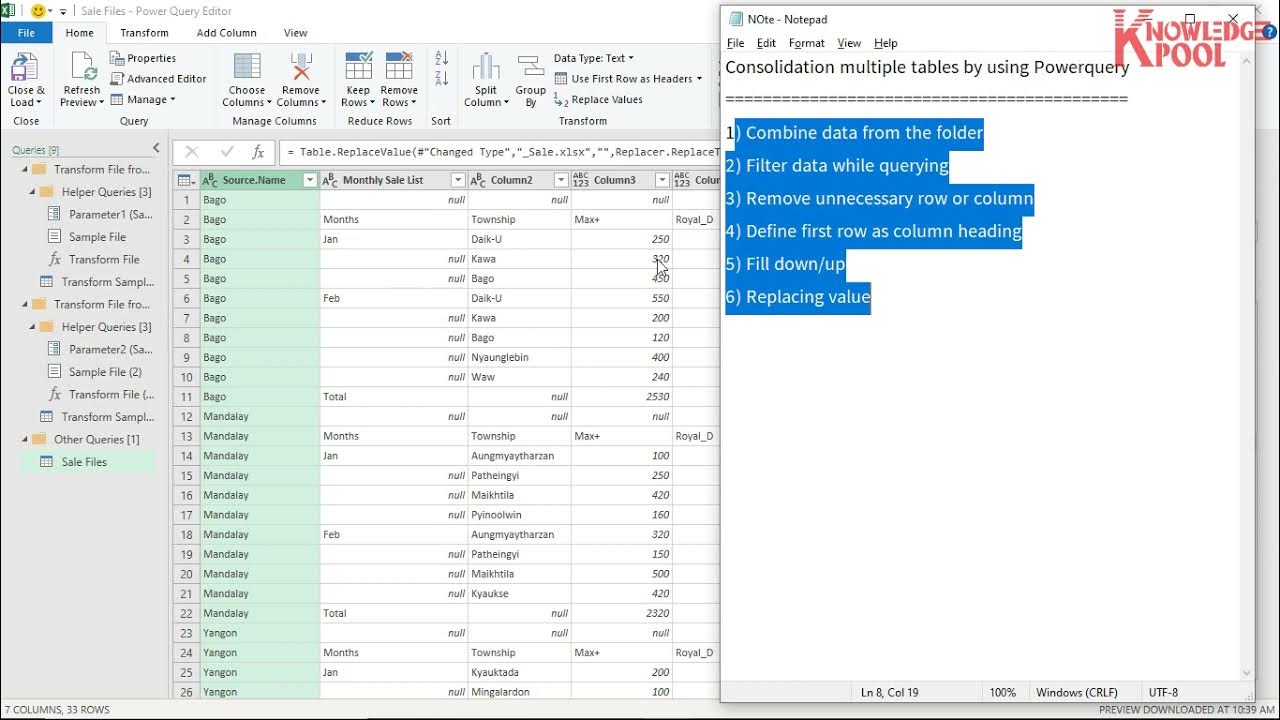Collapse the Other Queries [1] folder
The height and width of the screenshot is (720, 1280).
(x=24, y=439)
